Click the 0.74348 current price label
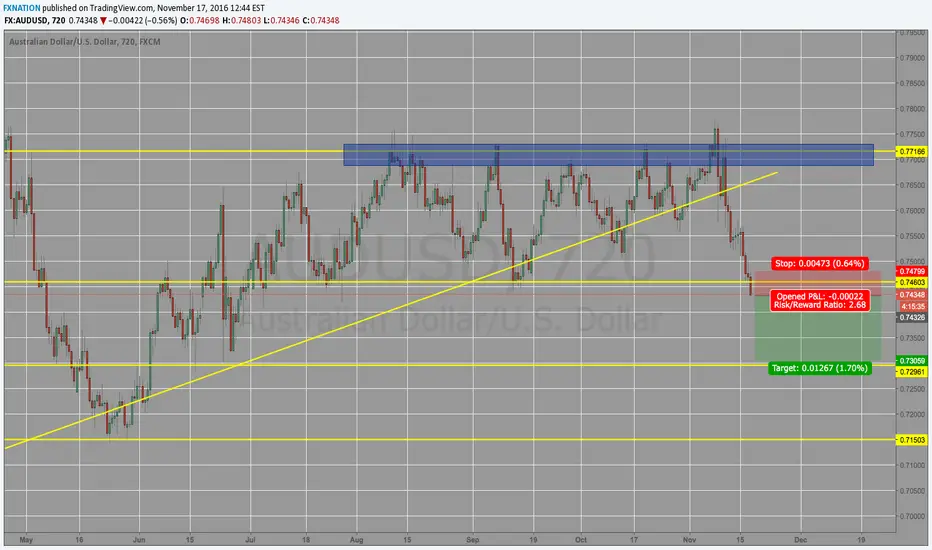Viewport: 932px width, 550px height. coord(912,295)
